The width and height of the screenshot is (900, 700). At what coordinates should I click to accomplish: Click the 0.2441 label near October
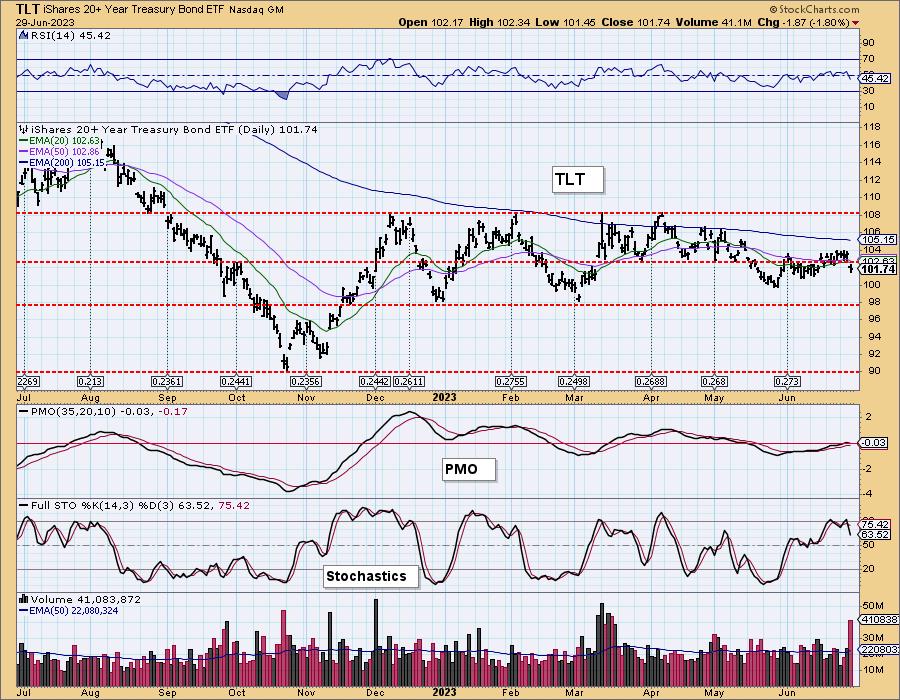(236, 382)
